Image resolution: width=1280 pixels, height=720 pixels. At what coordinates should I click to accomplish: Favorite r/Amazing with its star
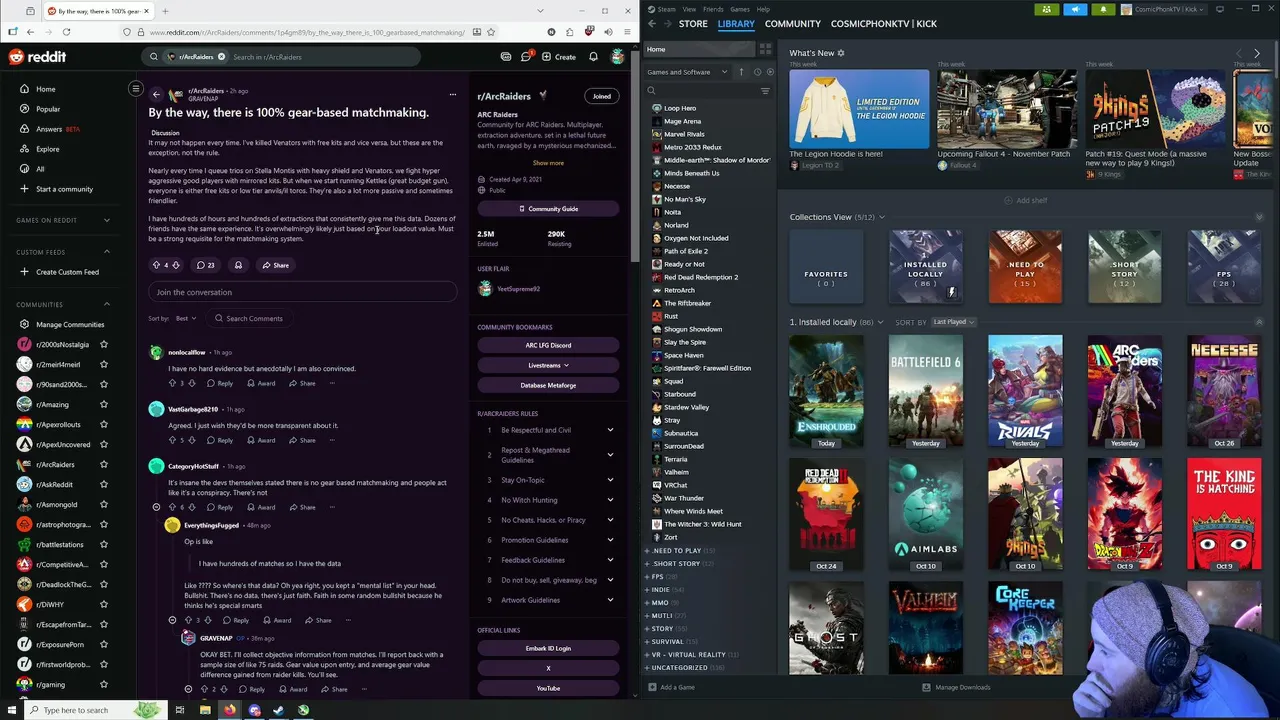[x=103, y=404]
